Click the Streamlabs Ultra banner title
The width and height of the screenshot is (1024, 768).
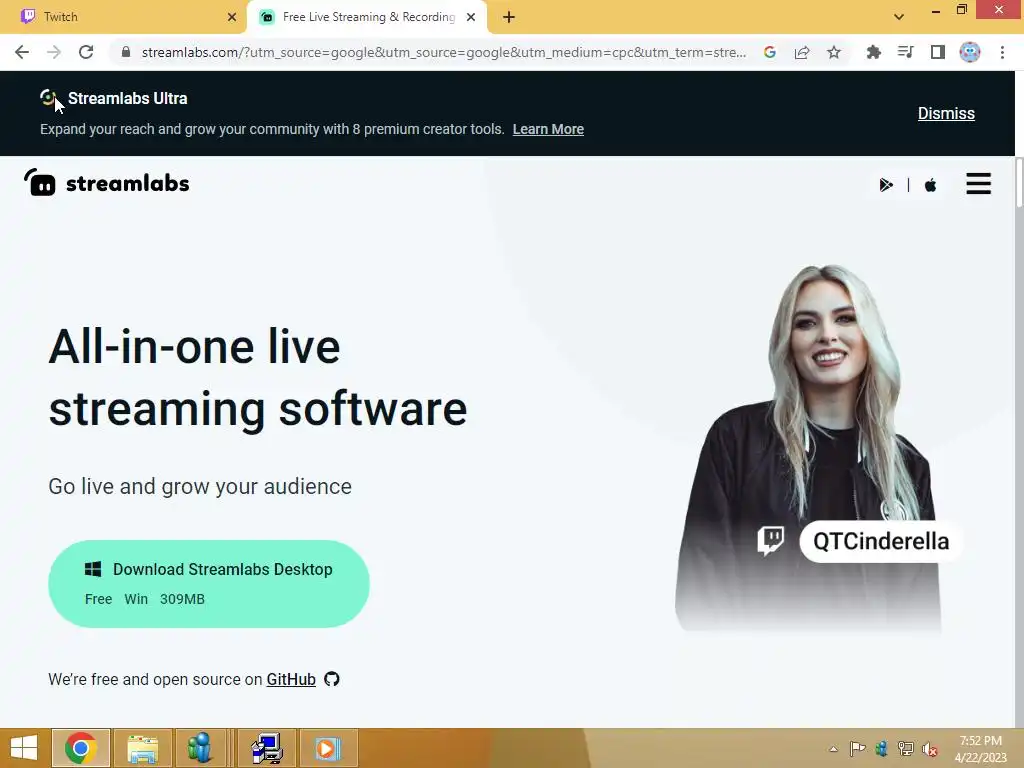pyautogui.click(x=127, y=99)
